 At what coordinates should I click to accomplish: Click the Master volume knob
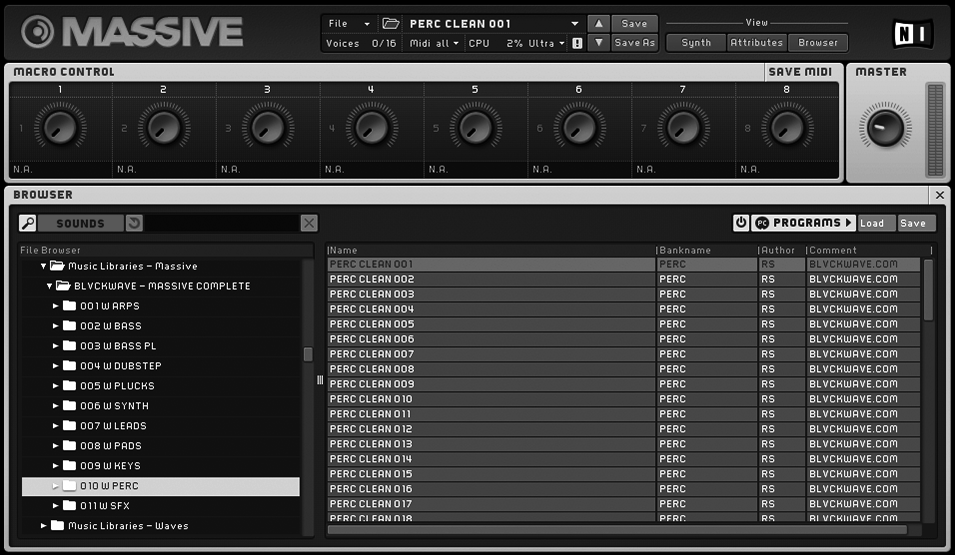click(884, 128)
